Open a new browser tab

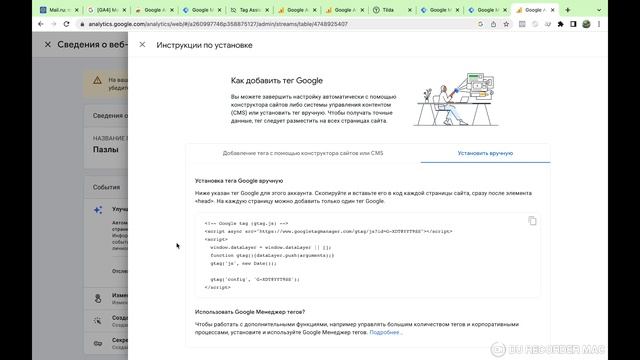pos(568,10)
